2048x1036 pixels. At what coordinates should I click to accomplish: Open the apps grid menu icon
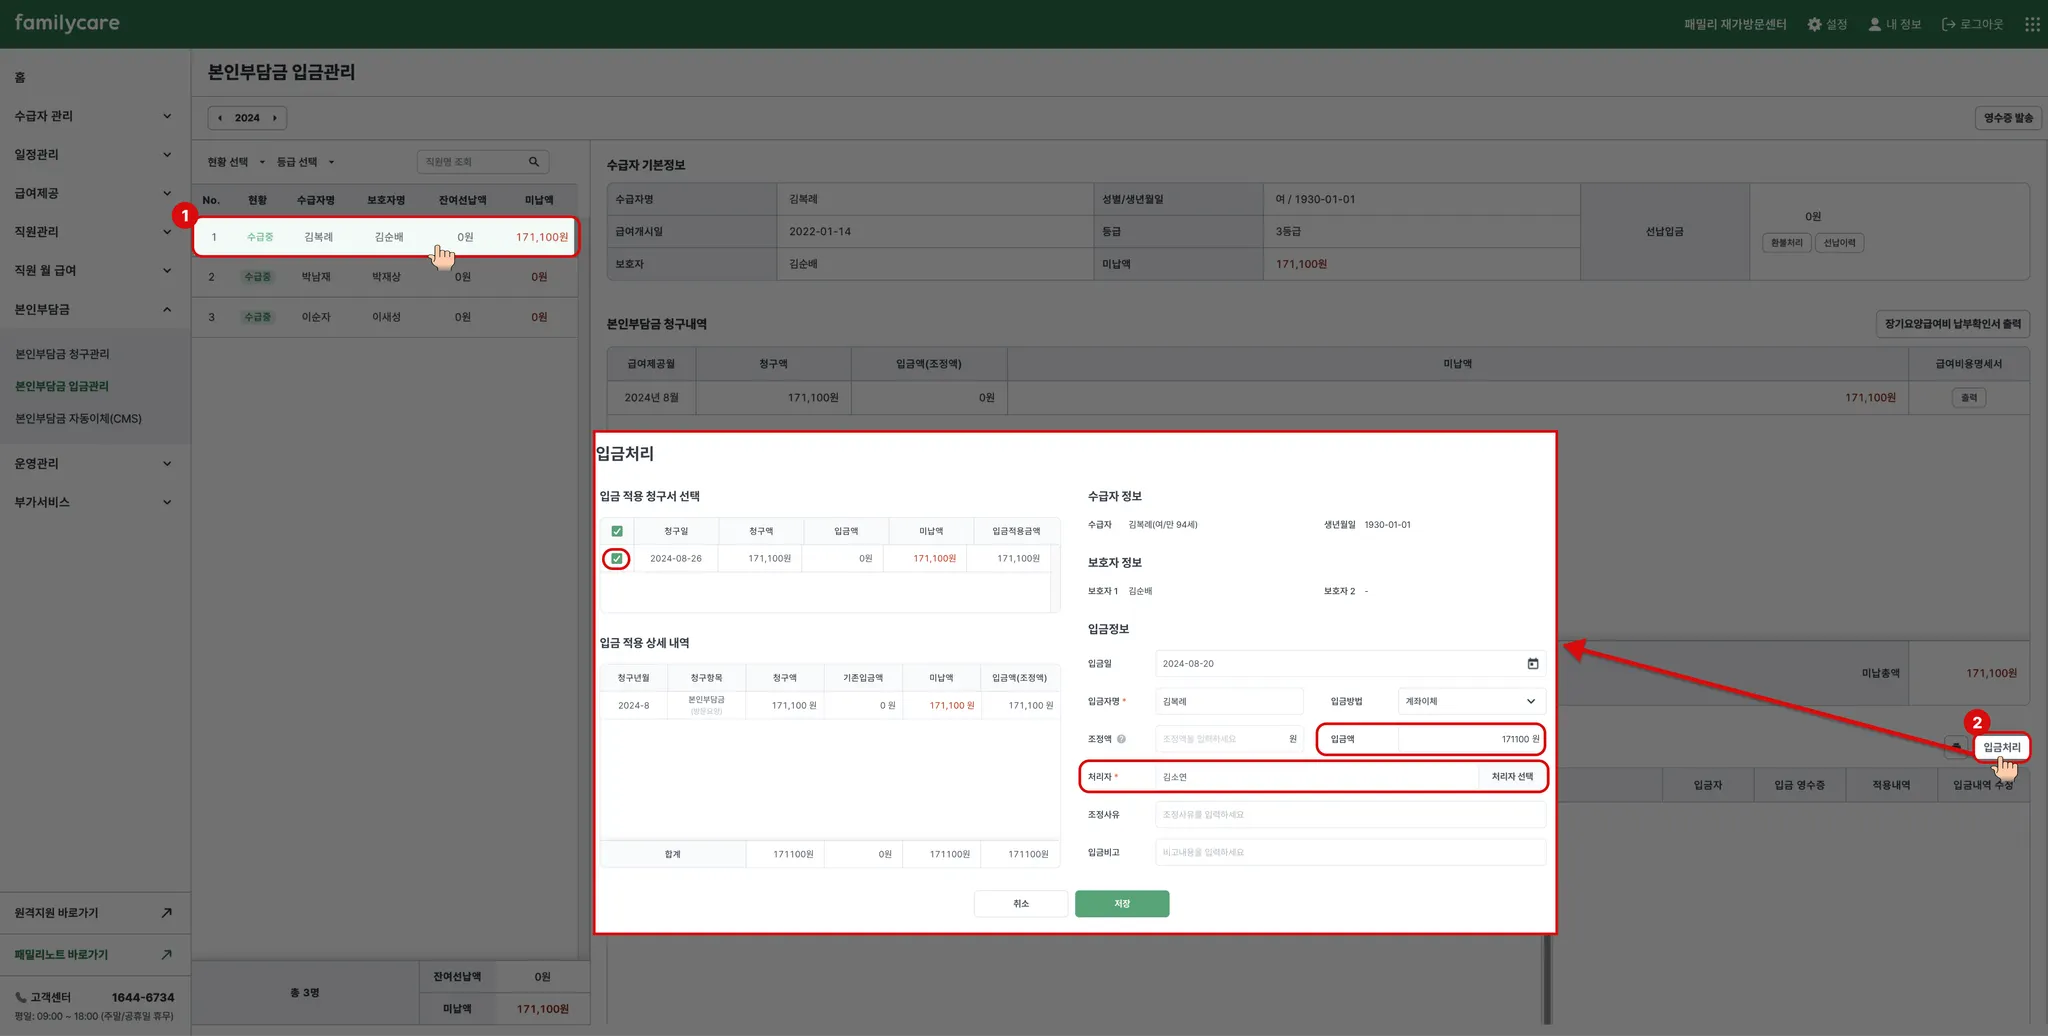point(2032,24)
